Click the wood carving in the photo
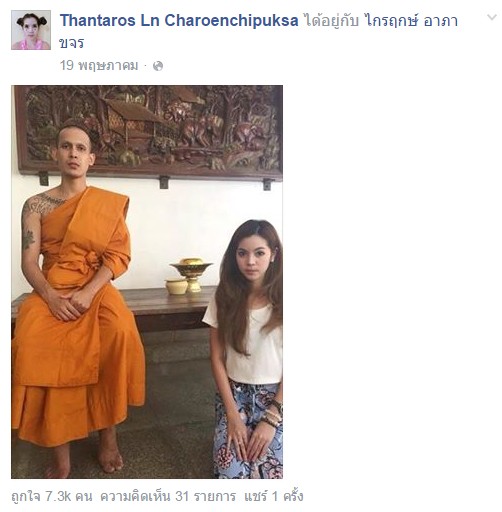 (x=151, y=131)
